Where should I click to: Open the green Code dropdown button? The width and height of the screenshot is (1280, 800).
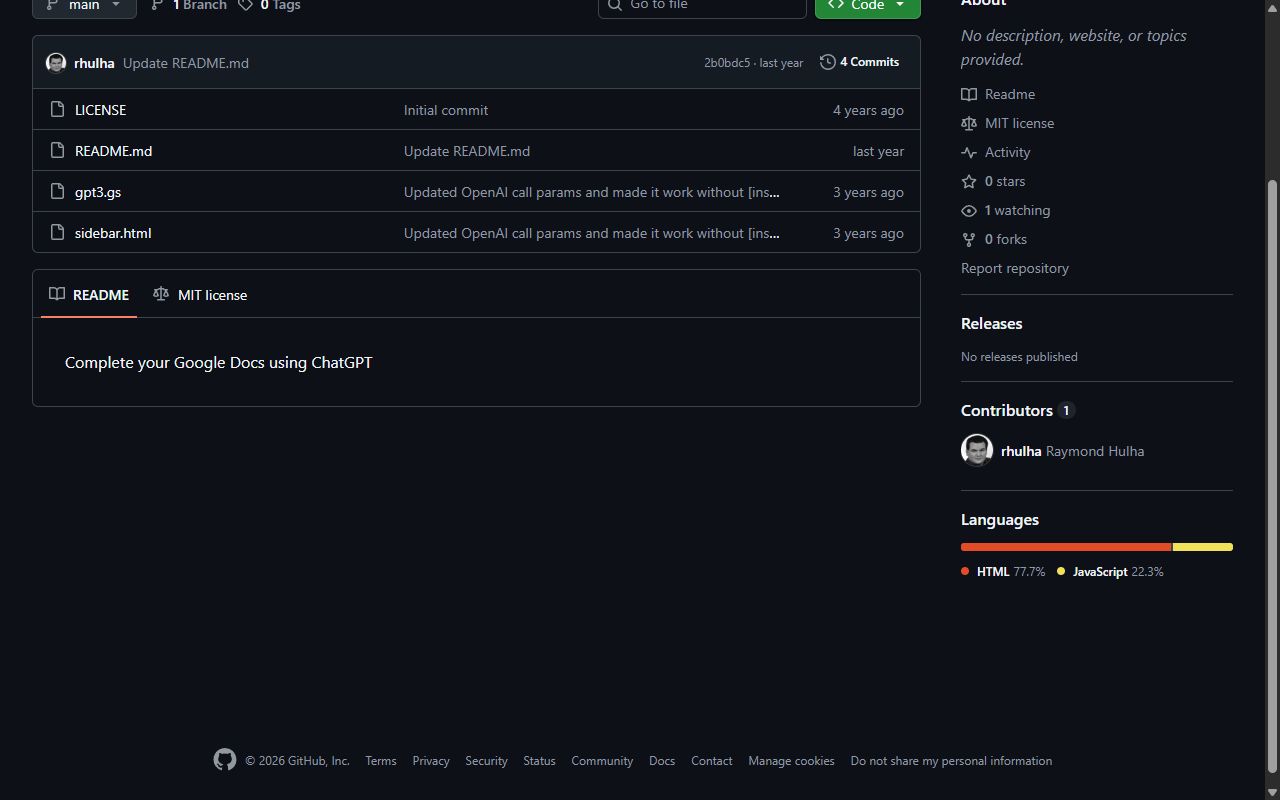coord(867,6)
